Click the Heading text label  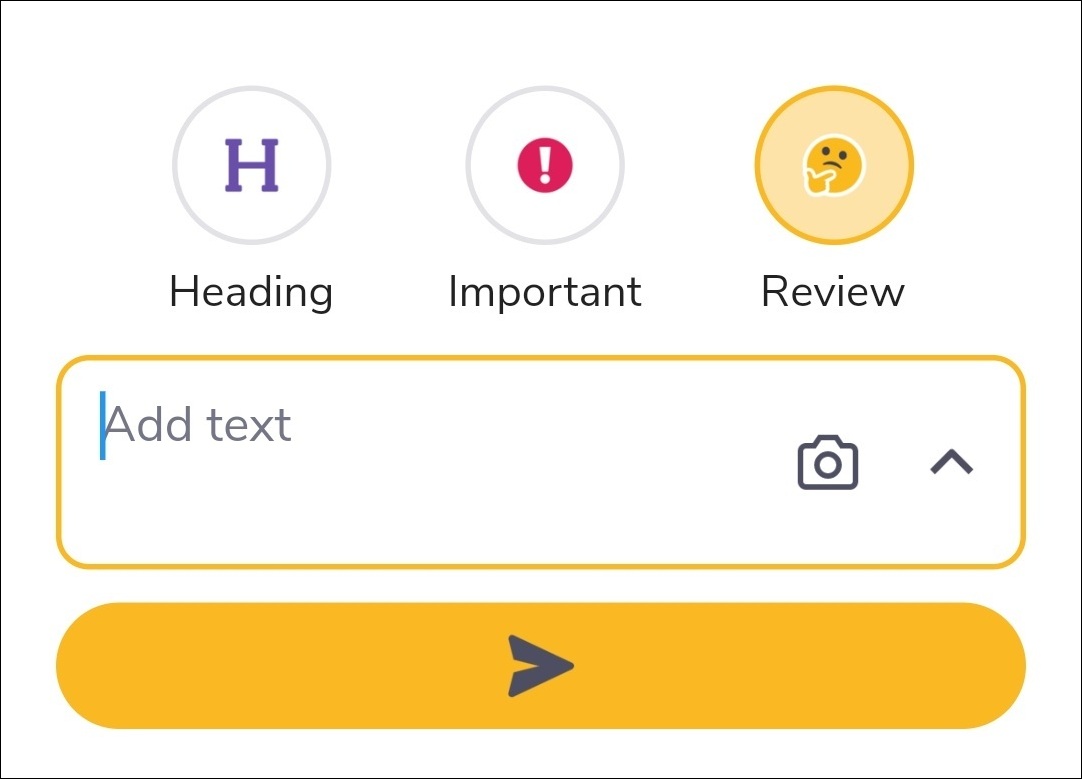click(x=251, y=292)
